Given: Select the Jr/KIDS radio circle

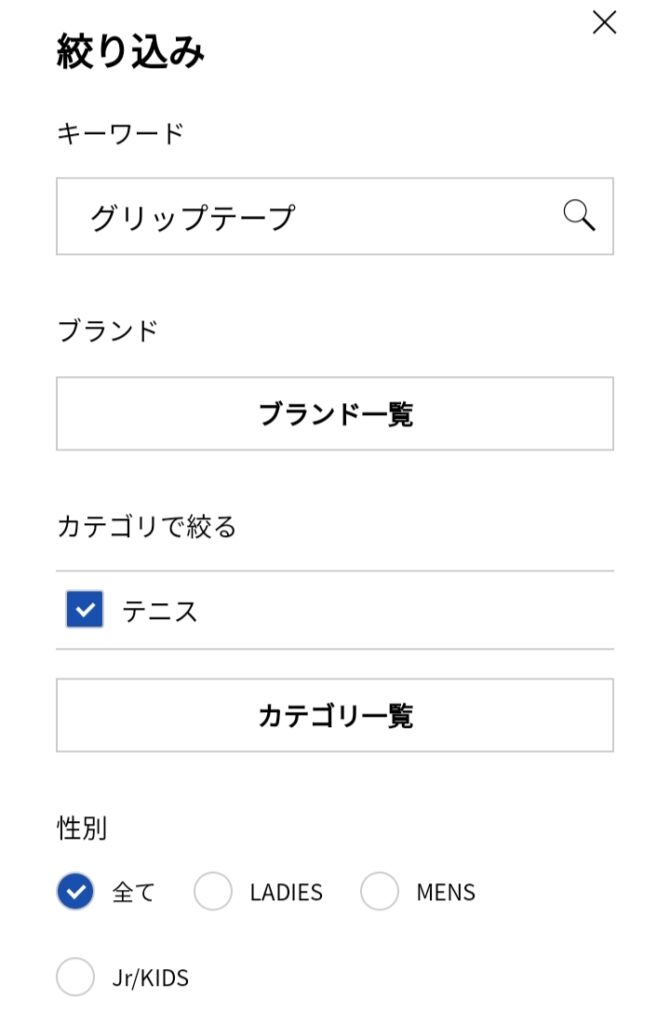Looking at the screenshot, I should point(75,976).
